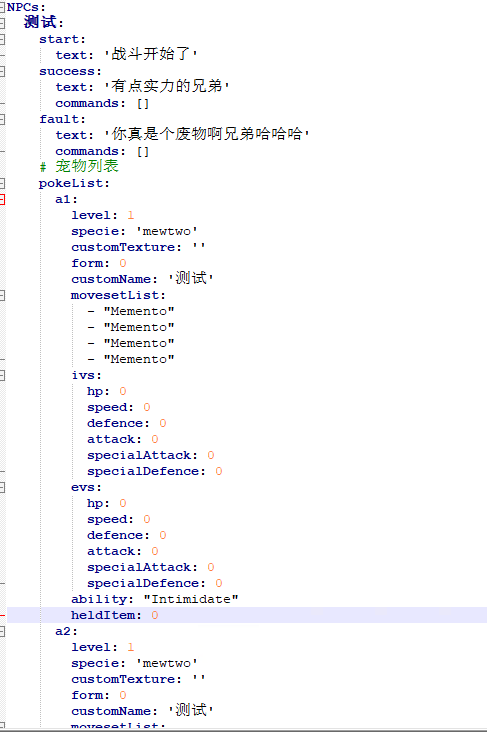Viewport: 487px width, 732px height.
Task: Click the text value '你真是个废物啊兄弟哈哈哈'
Action: (x=206, y=134)
